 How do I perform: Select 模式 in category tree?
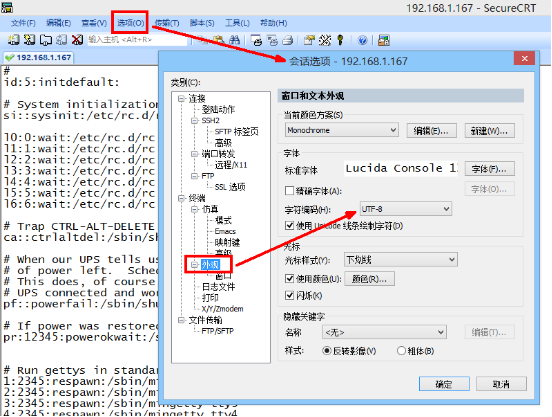pyautogui.click(x=223, y=220)
